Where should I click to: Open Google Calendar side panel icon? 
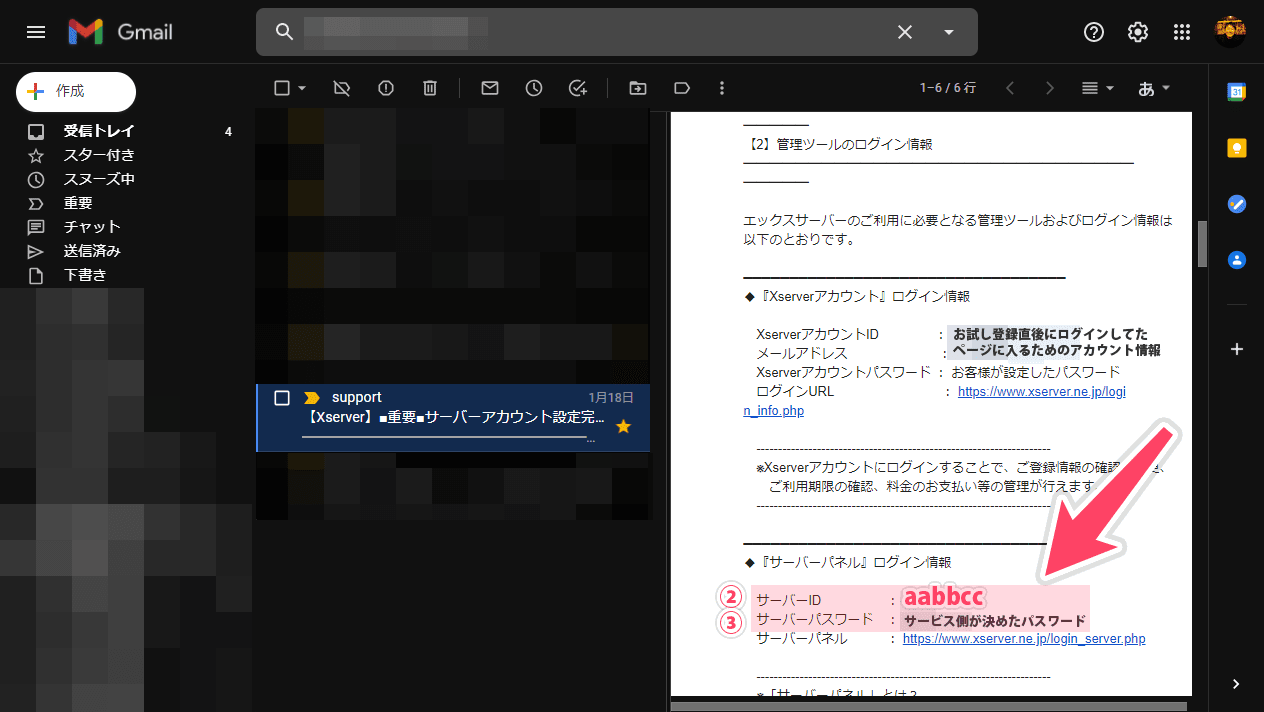coord(1237,92)
